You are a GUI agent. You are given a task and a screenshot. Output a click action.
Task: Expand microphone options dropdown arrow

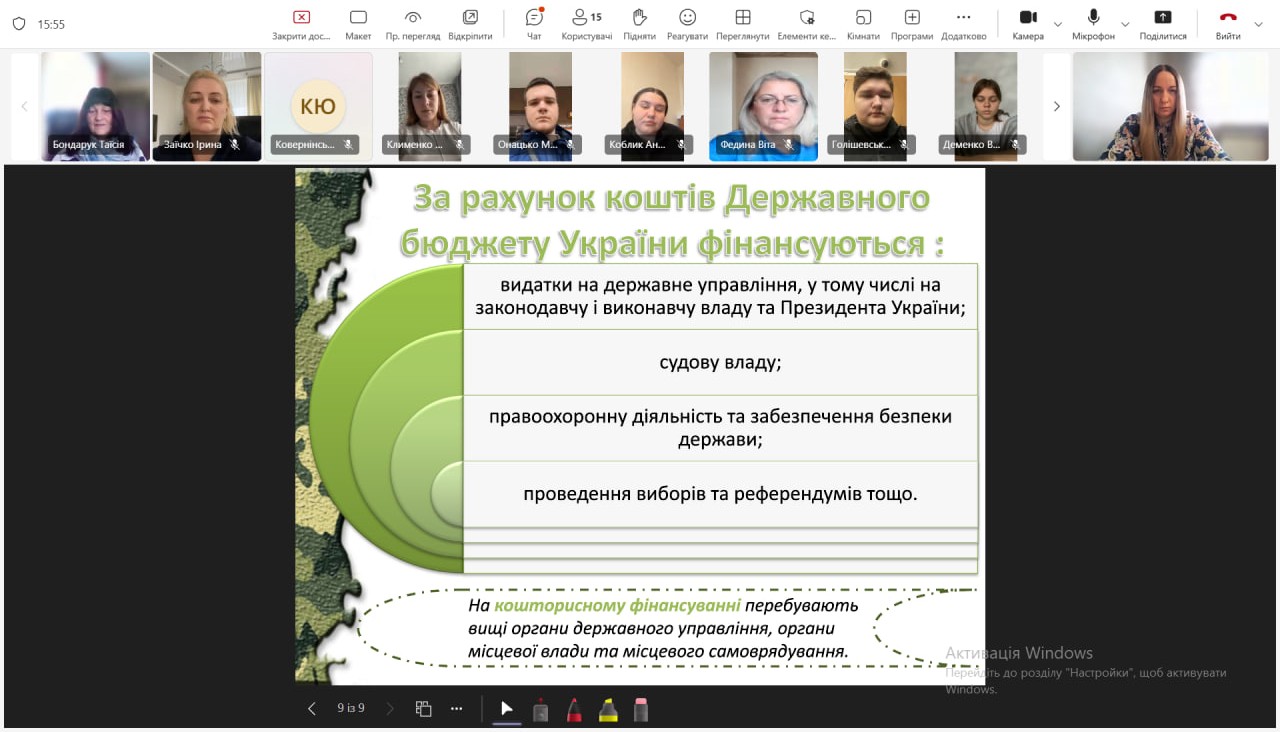(1125, 24)
